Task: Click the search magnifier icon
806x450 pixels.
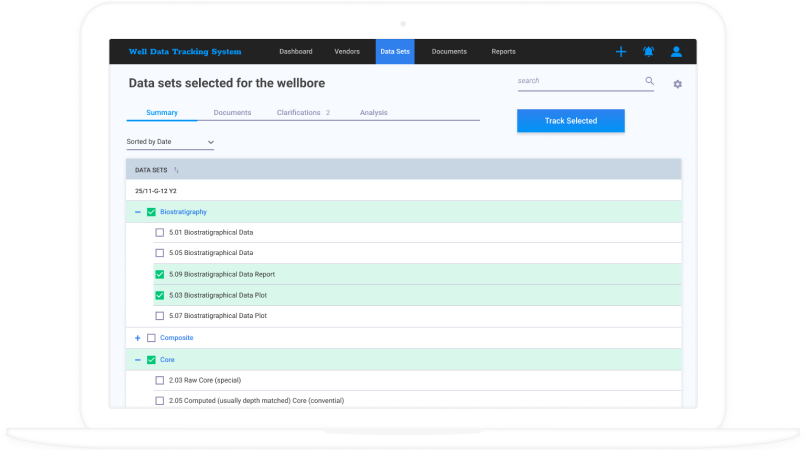Action: click(649, 81)
